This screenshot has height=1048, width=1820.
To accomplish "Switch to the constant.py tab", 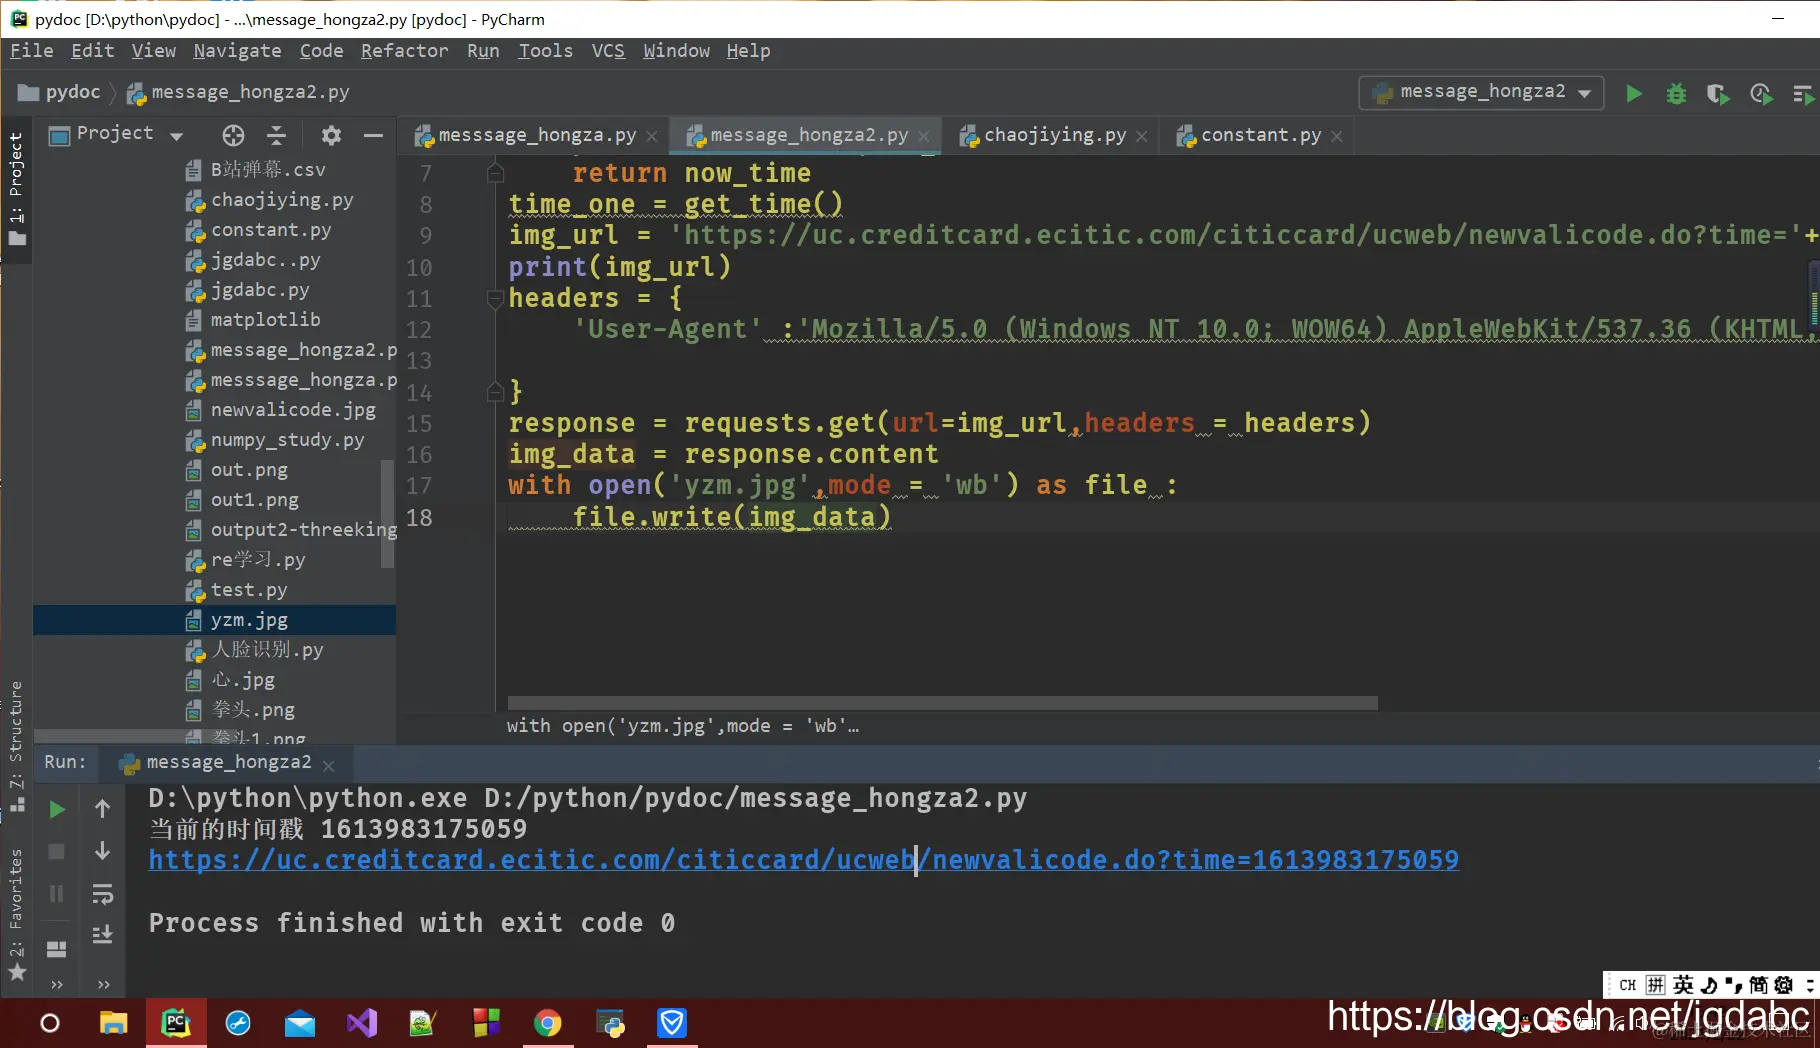I will coord(1260,135).
